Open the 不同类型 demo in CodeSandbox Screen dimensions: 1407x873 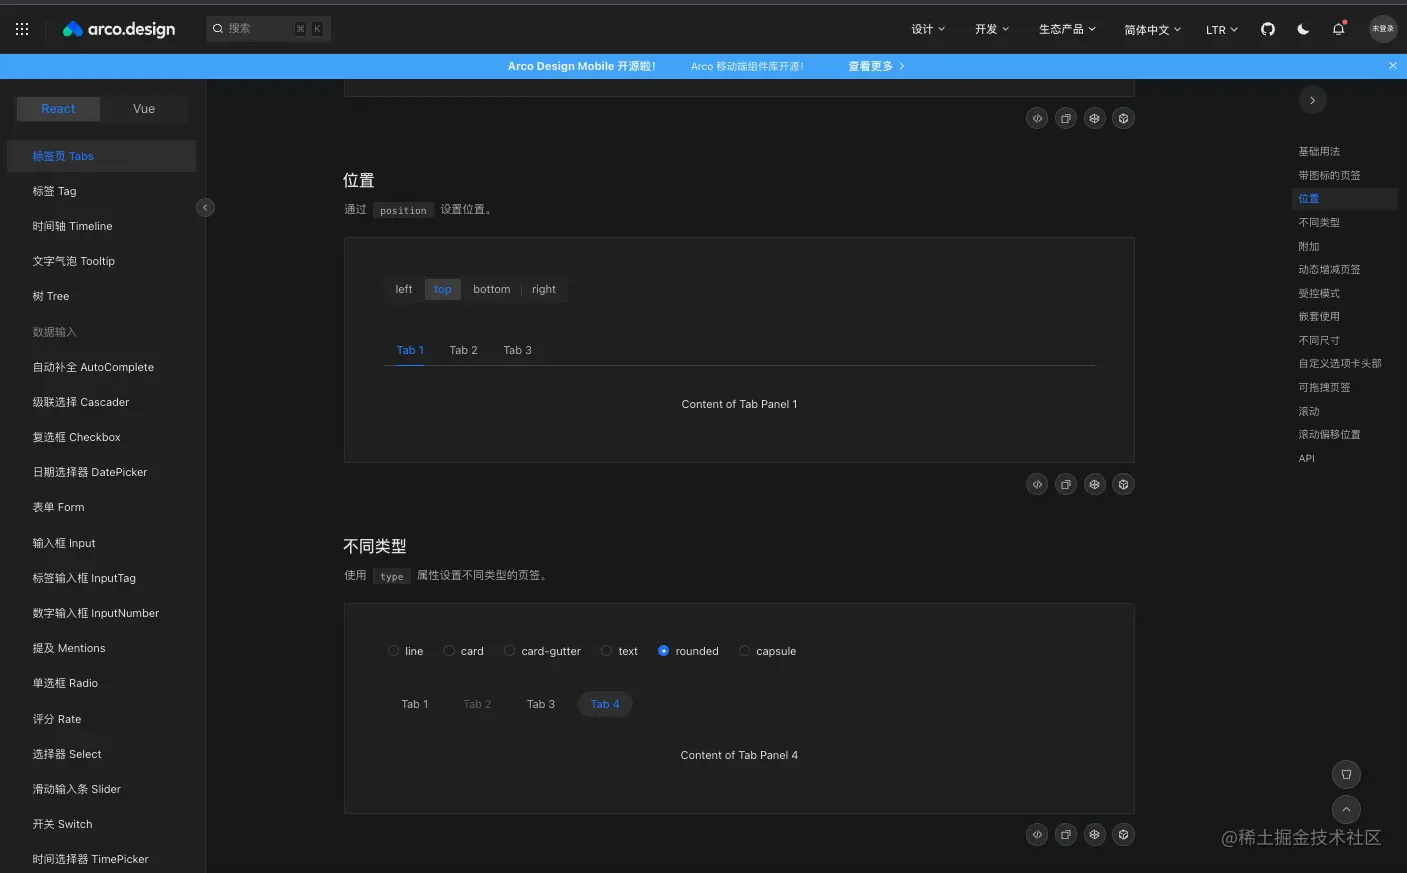coord(1124,835)
